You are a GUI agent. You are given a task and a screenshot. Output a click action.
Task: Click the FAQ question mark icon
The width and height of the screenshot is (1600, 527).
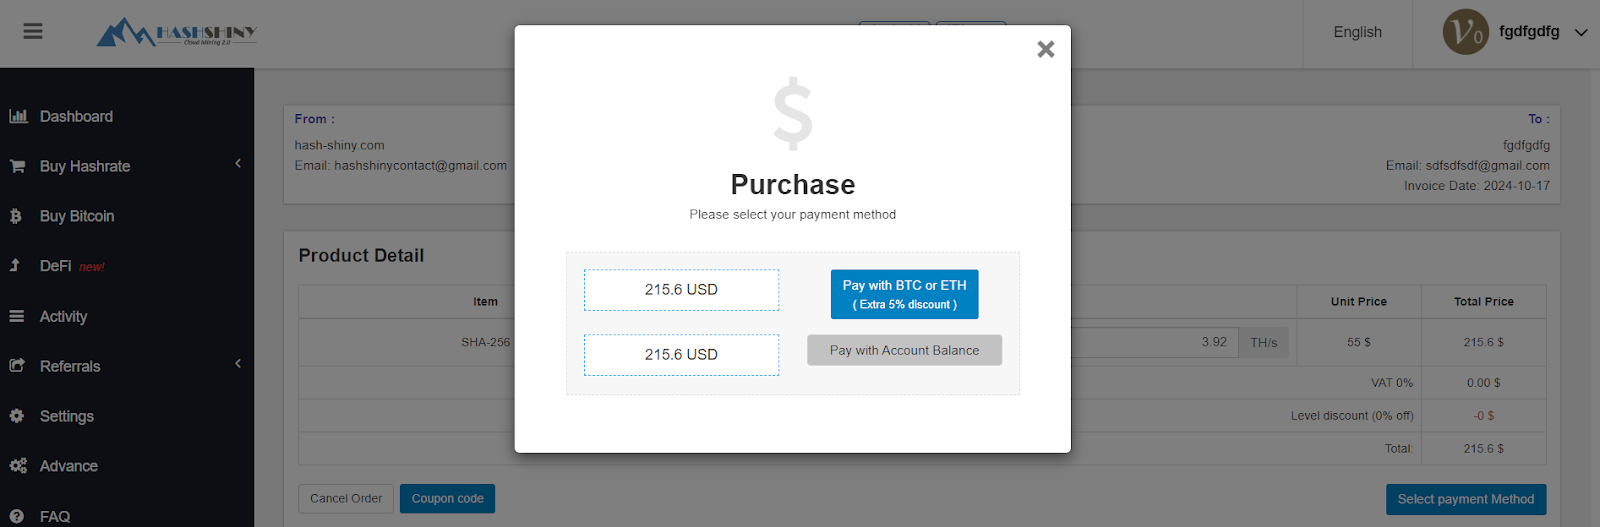coord(17,516)
